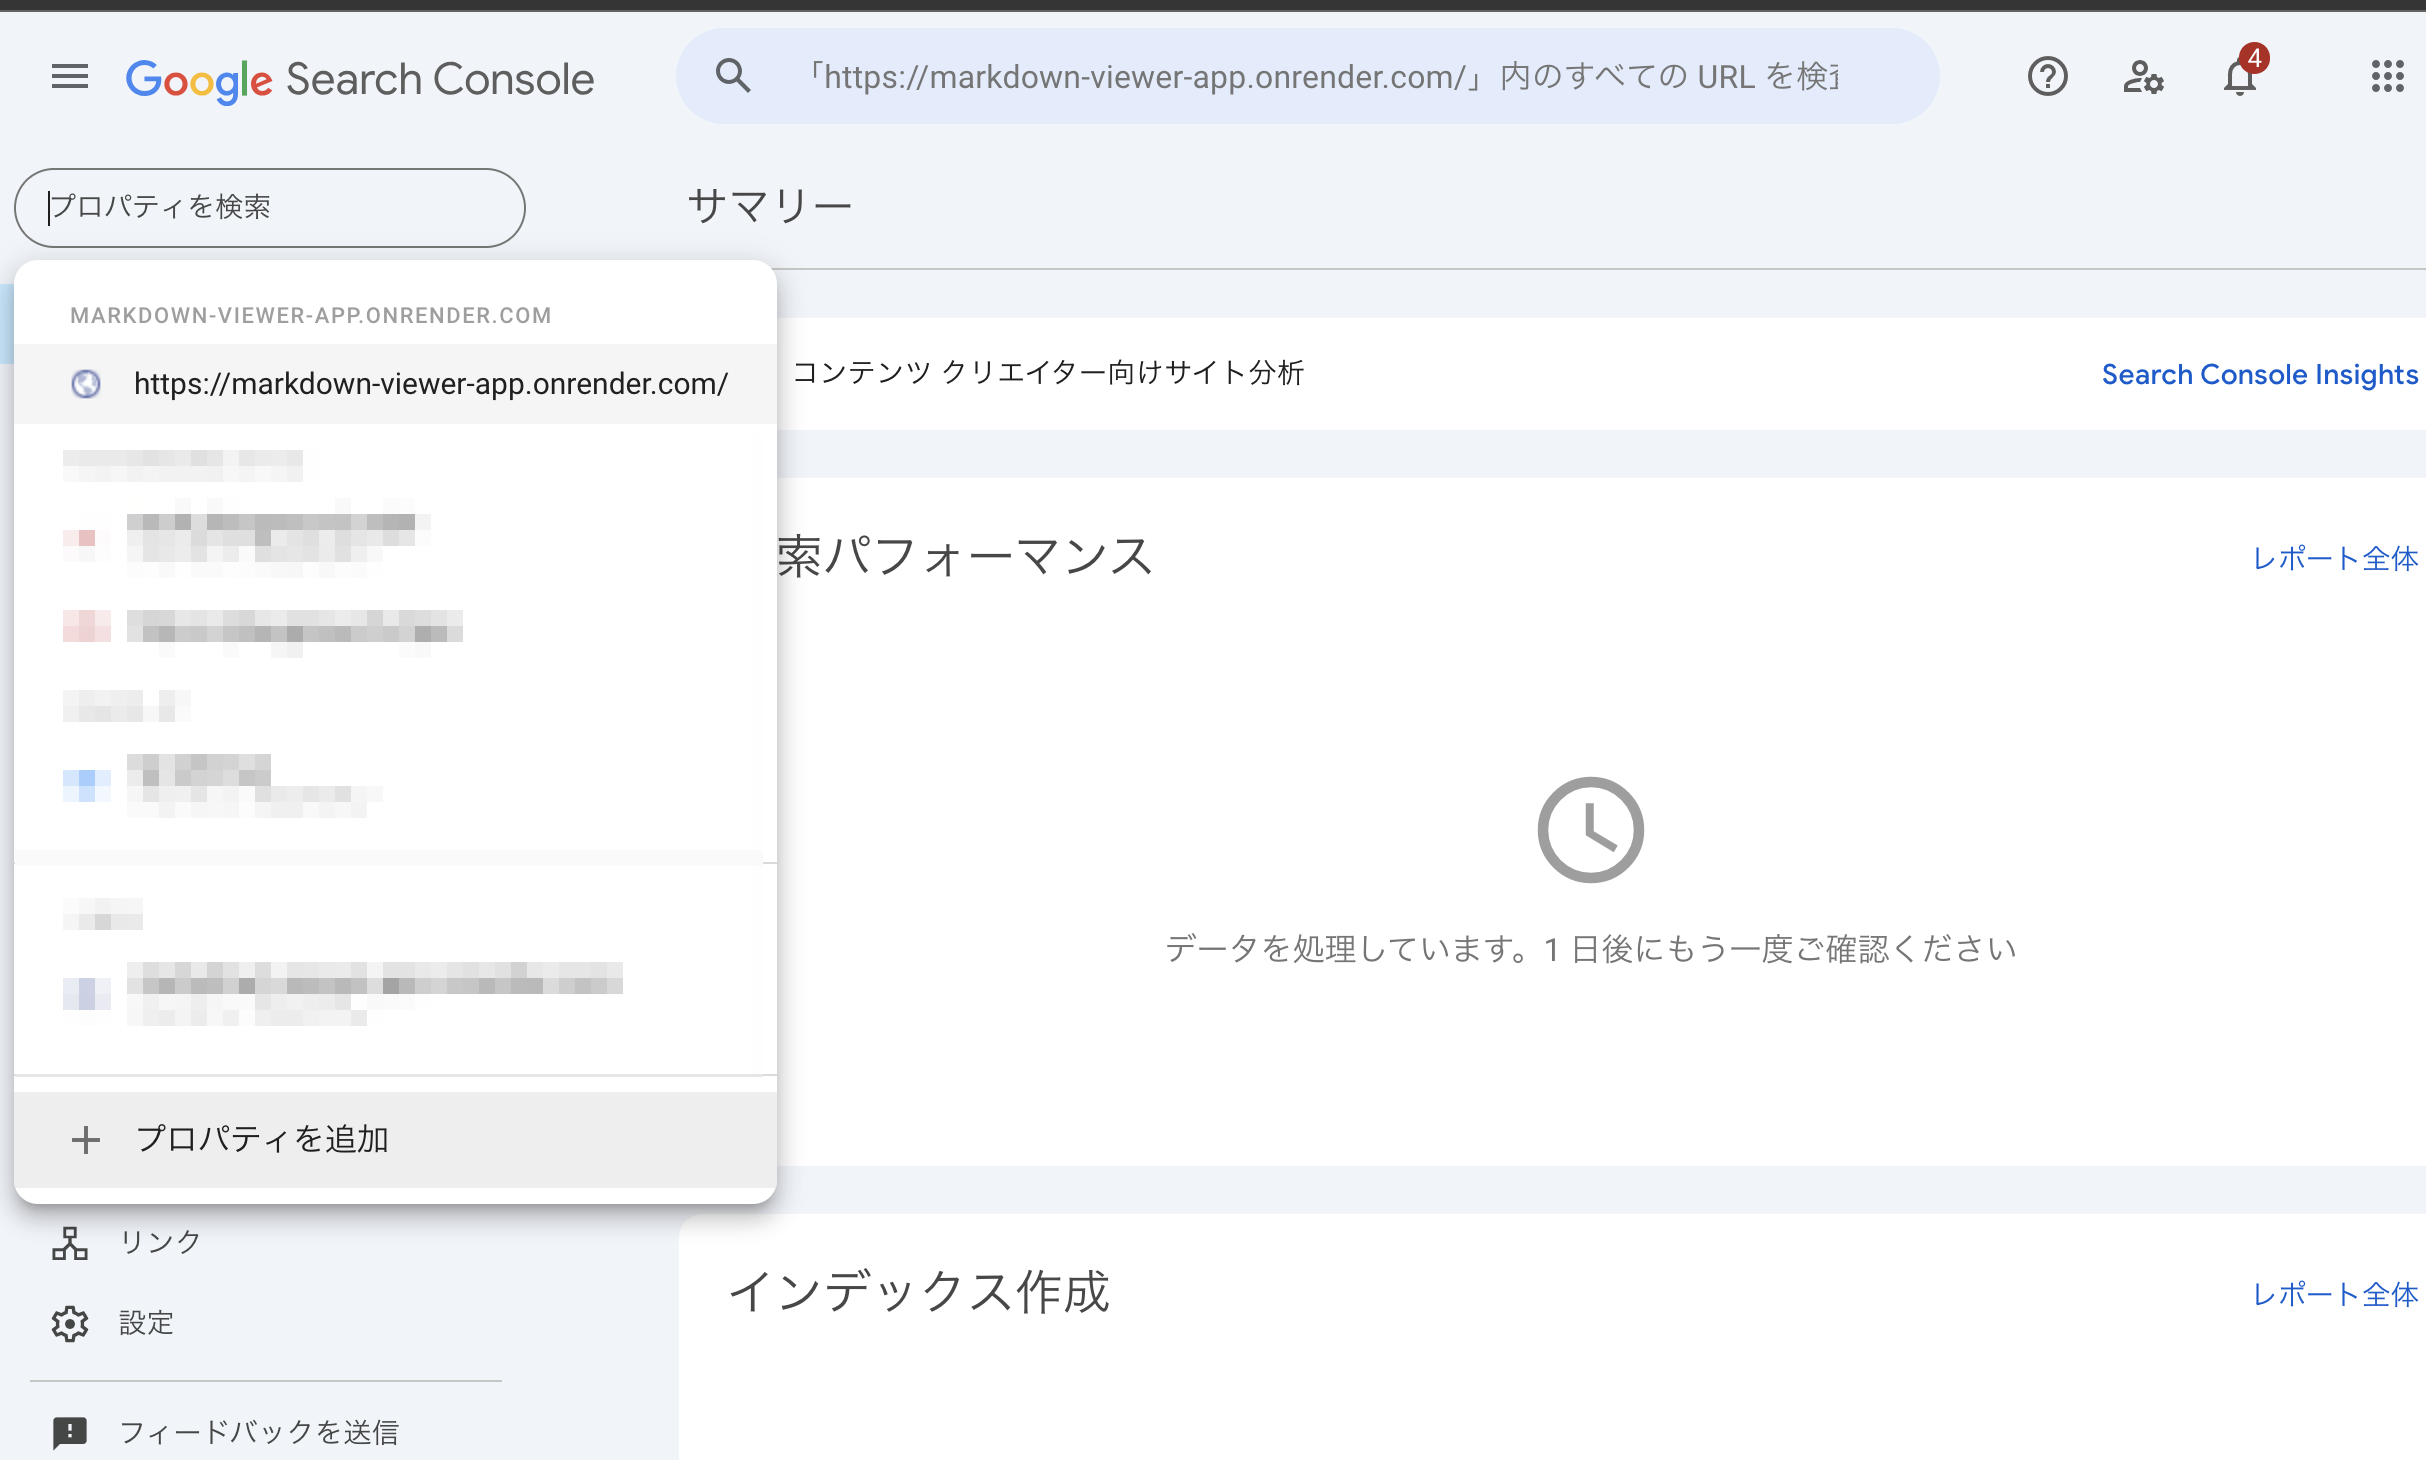
Task: Open users and permissions settings icon
Action: click(2144, 77)
